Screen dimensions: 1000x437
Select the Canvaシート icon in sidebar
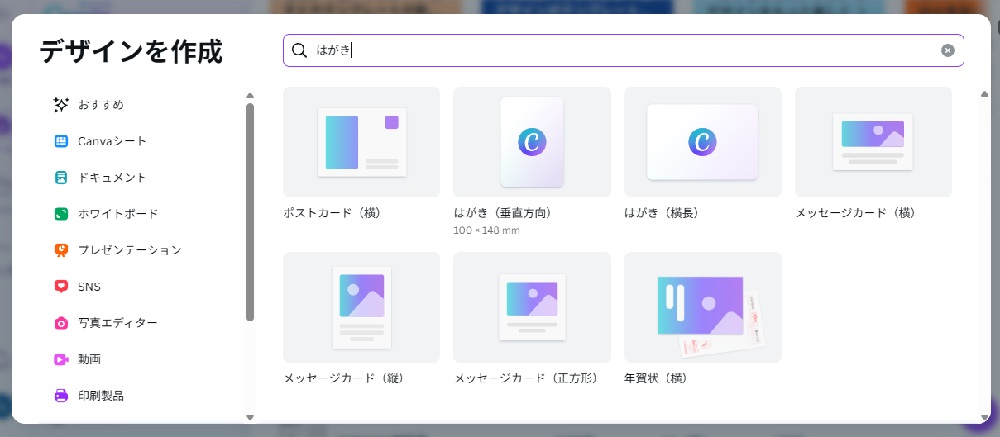(x=61, y=141)
